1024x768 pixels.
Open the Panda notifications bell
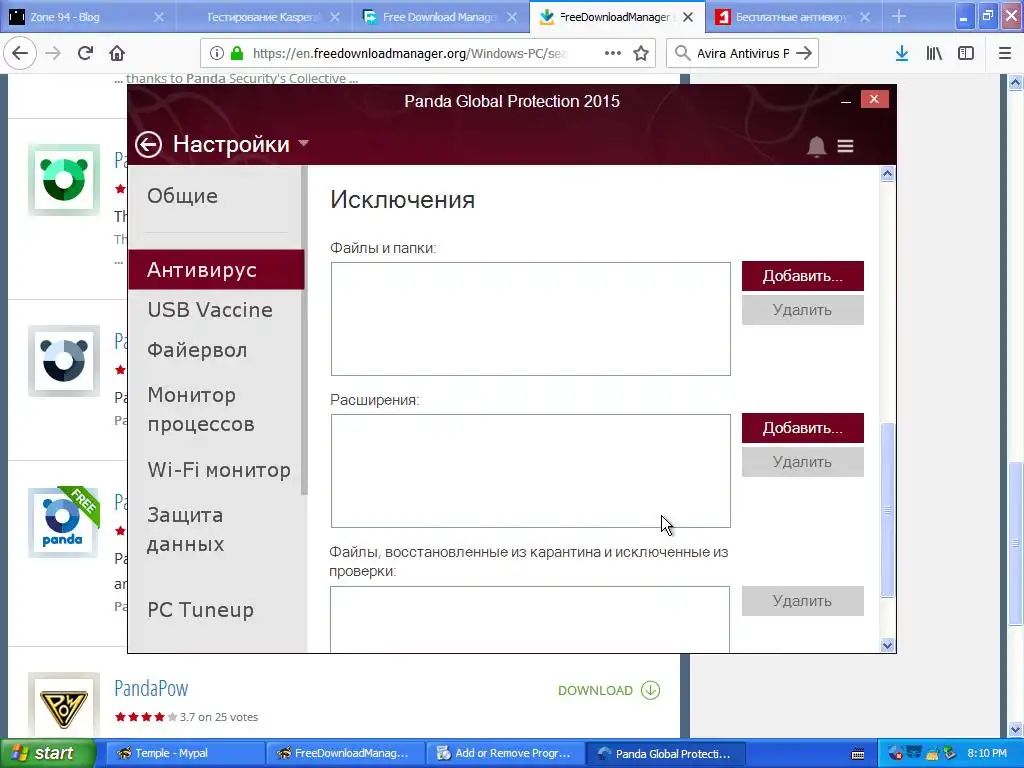(816, 146)
